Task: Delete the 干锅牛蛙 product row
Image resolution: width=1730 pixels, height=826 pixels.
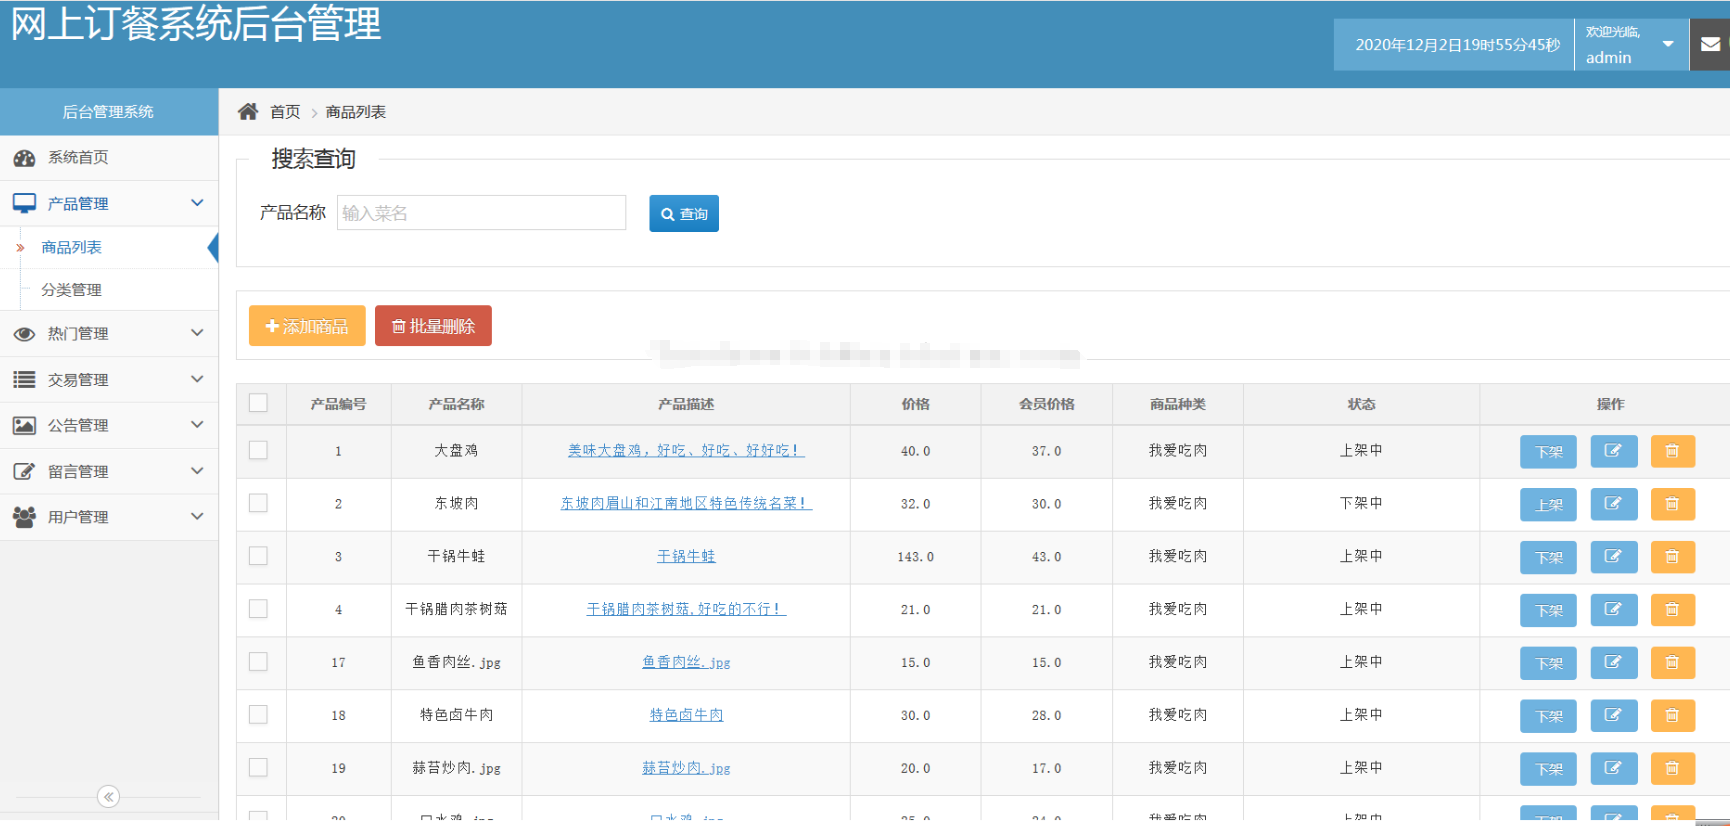Action: [x=1672, y=557]
